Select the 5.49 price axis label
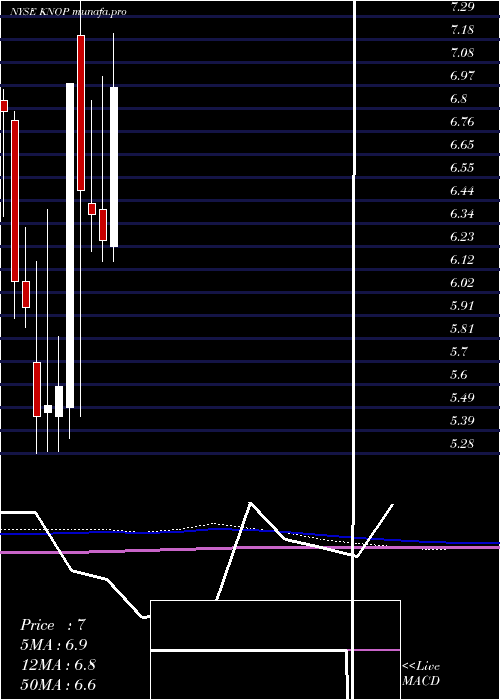The width and height of the screenshot is (500, 700). (462, 398)
